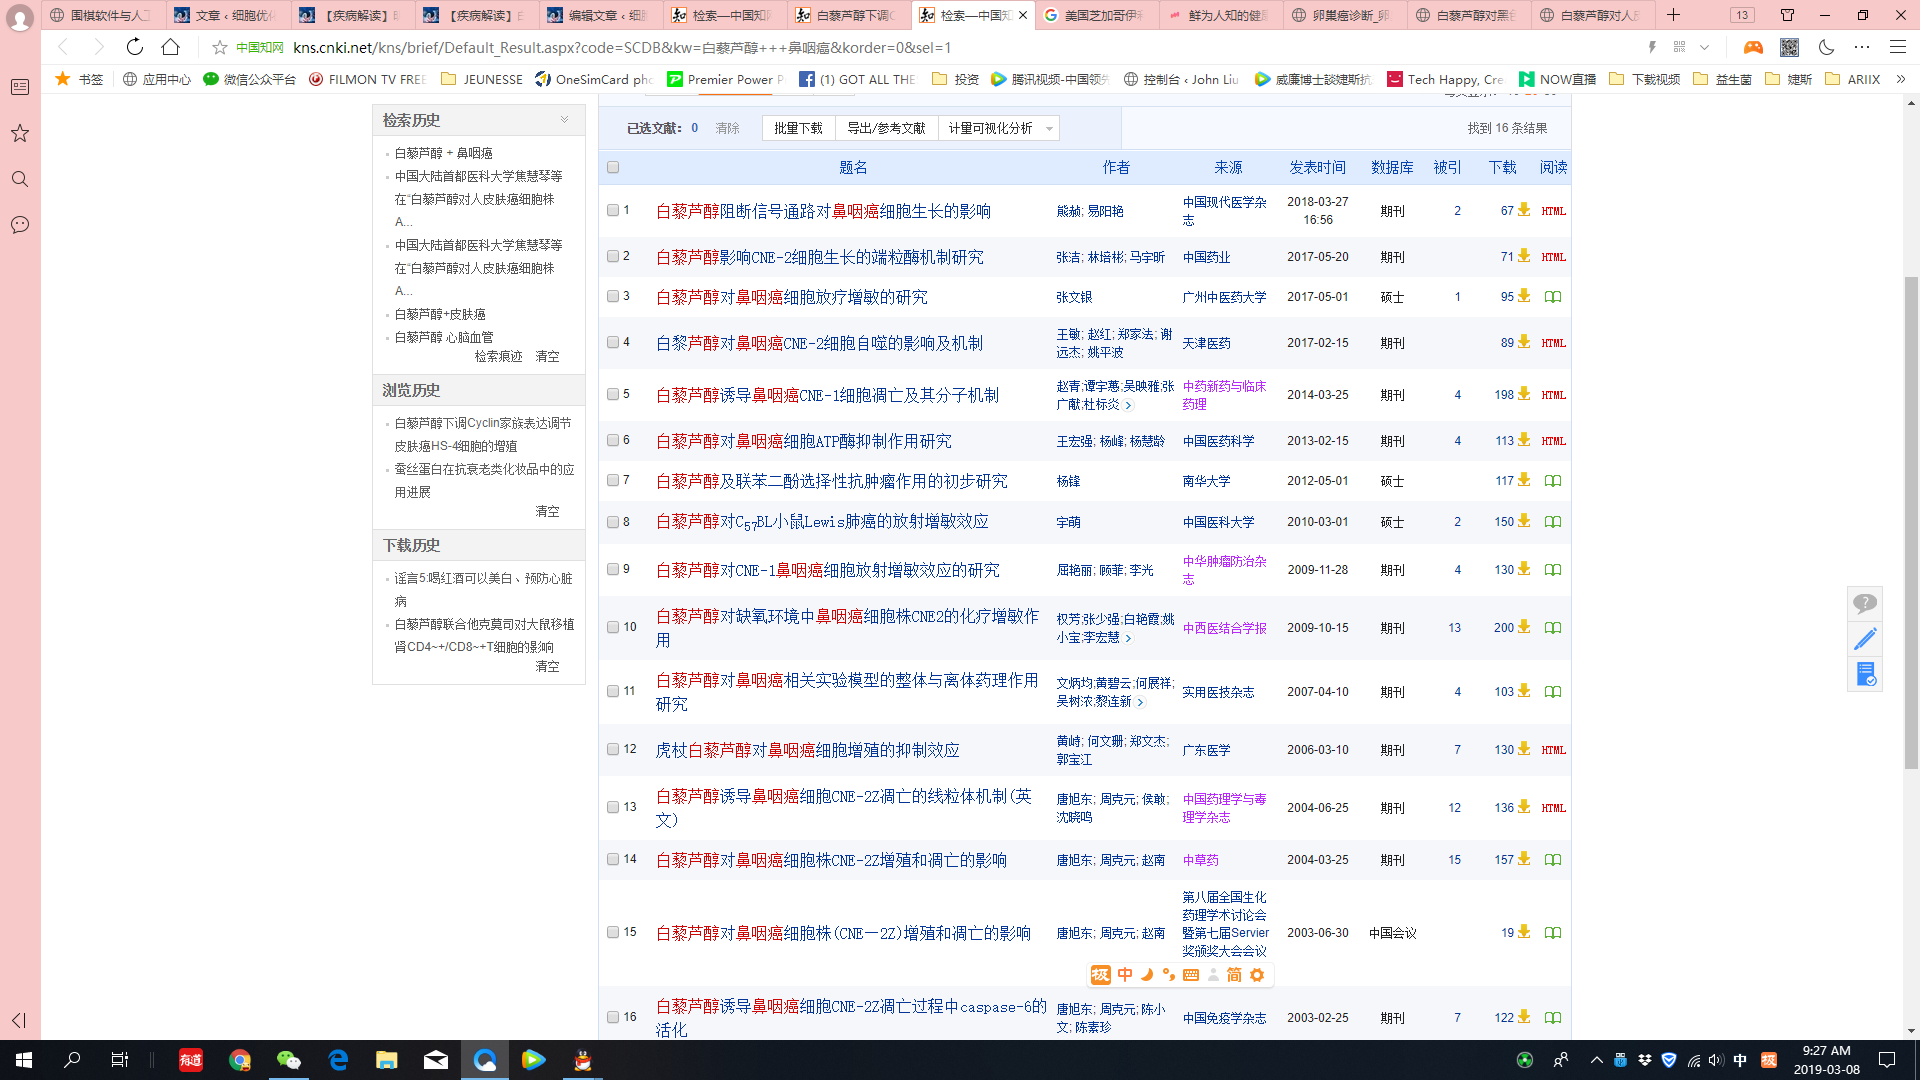Switch to 卵巢癌诊断 browser tab
Screen dimensions: 1920x1080
[x=1344, y=15]
